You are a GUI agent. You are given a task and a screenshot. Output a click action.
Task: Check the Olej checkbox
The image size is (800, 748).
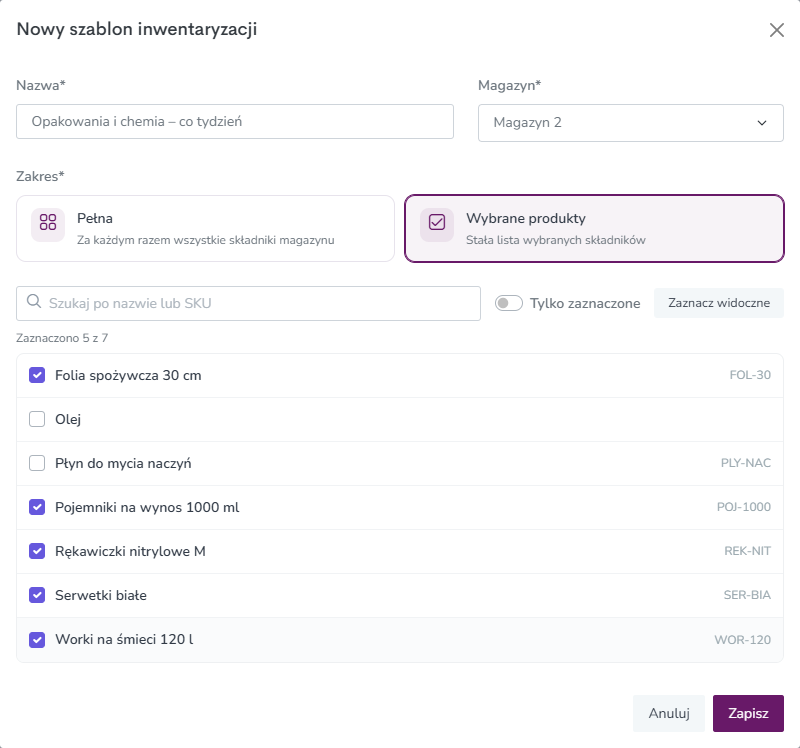pyautogui.click(x=37, y=419)
